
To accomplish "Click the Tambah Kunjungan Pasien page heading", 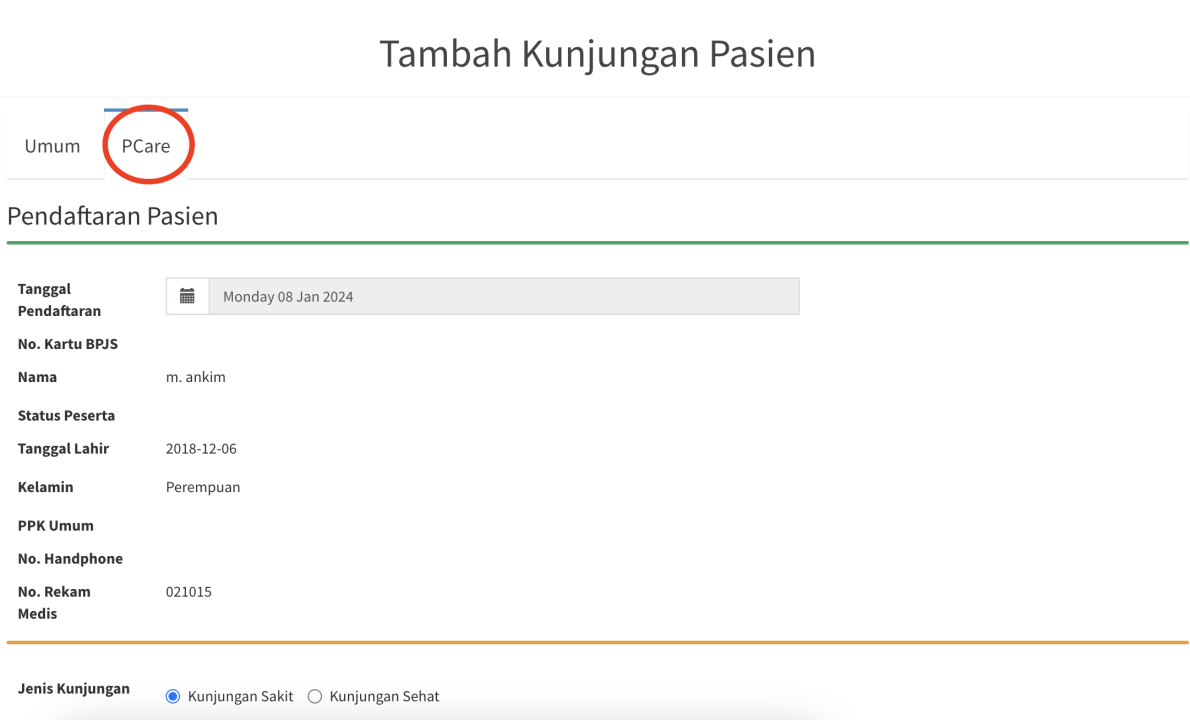I will tap(597, 54).
